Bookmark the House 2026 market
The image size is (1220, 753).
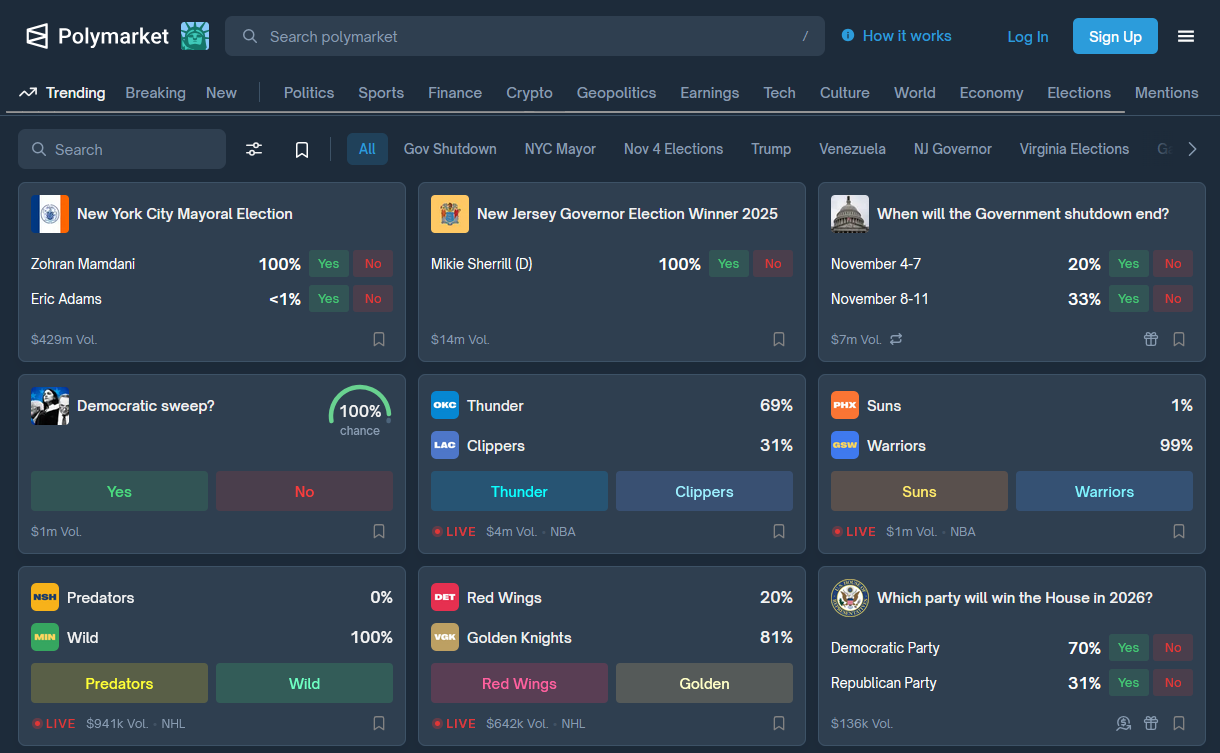click(x=1179, y=723)
